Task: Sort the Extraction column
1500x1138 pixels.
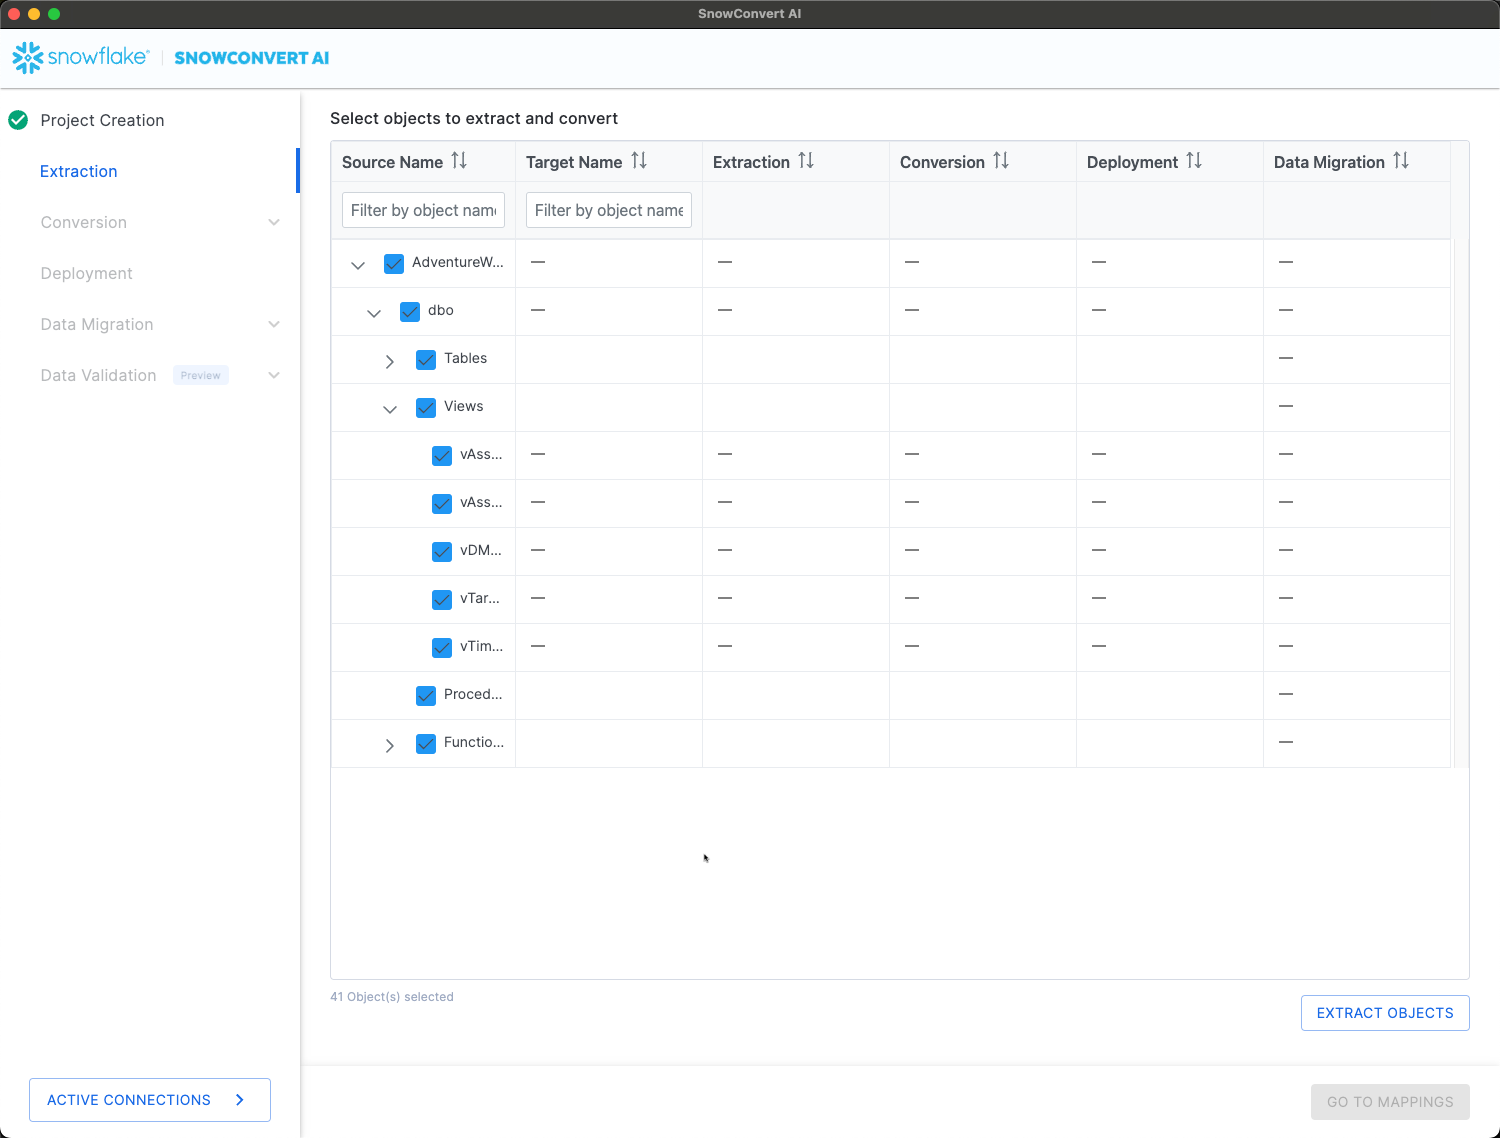Action: pos(806,161)
